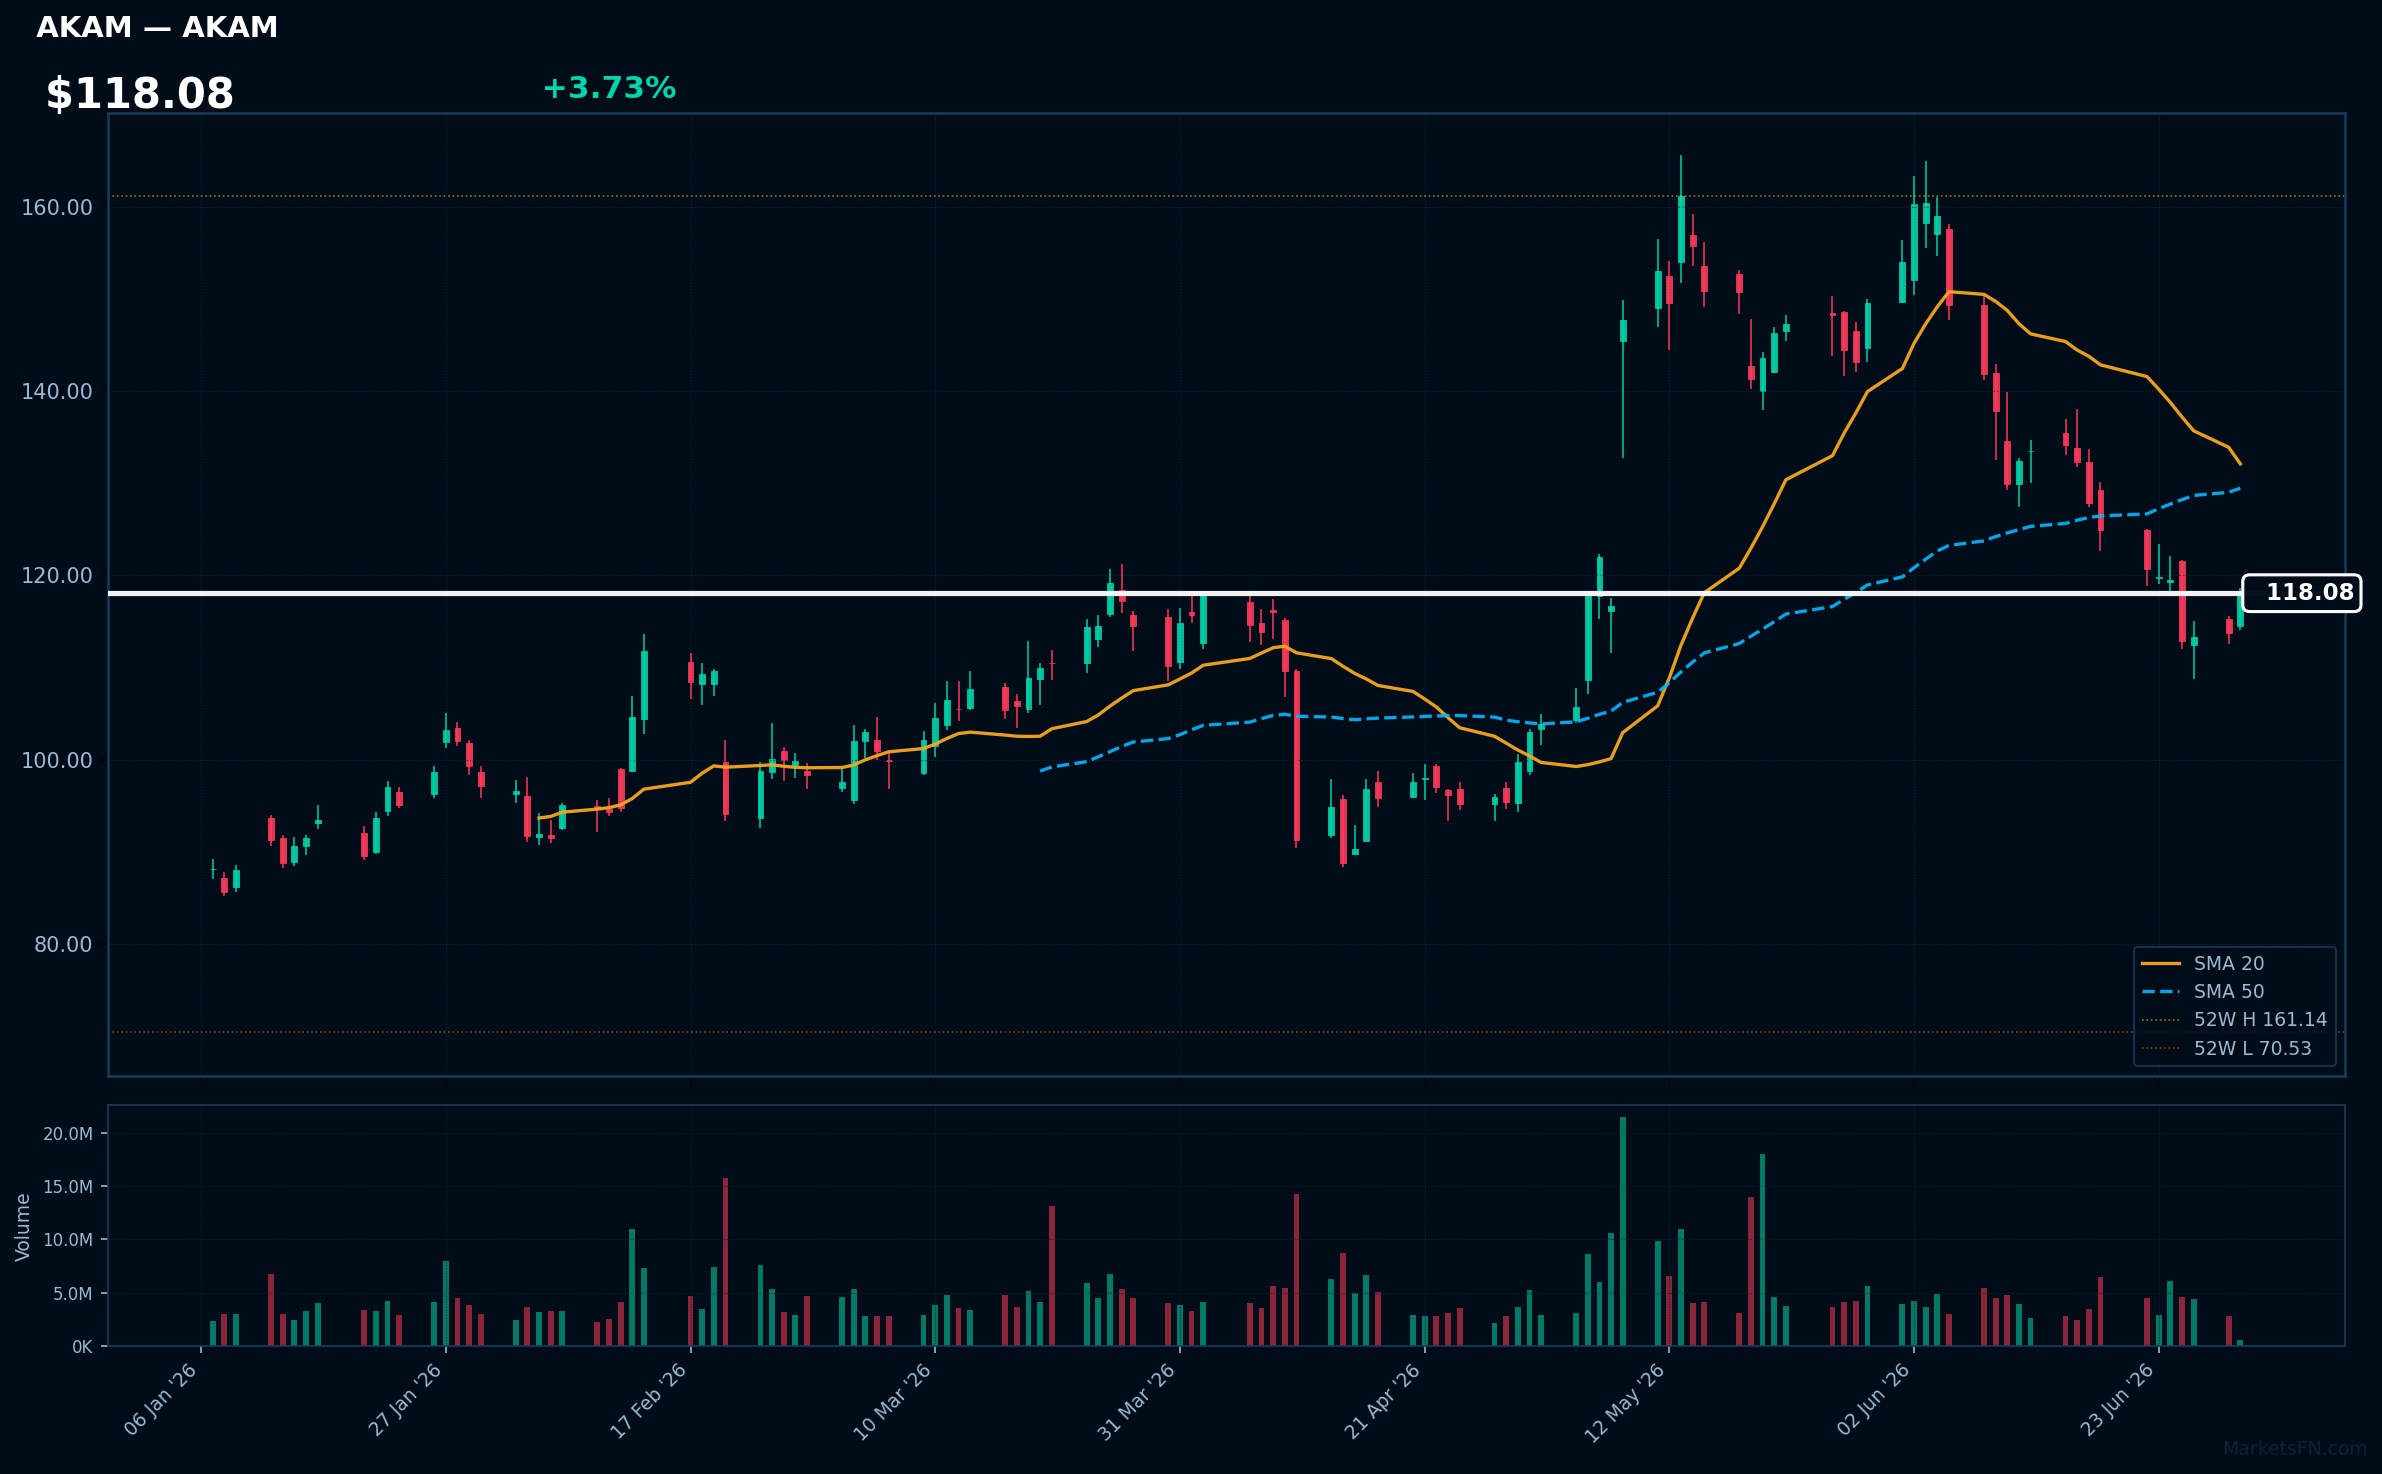
Task: Click the orange SMA 20 line swatch in legend
Action: pyautogui.click(x=2161, y=964)
